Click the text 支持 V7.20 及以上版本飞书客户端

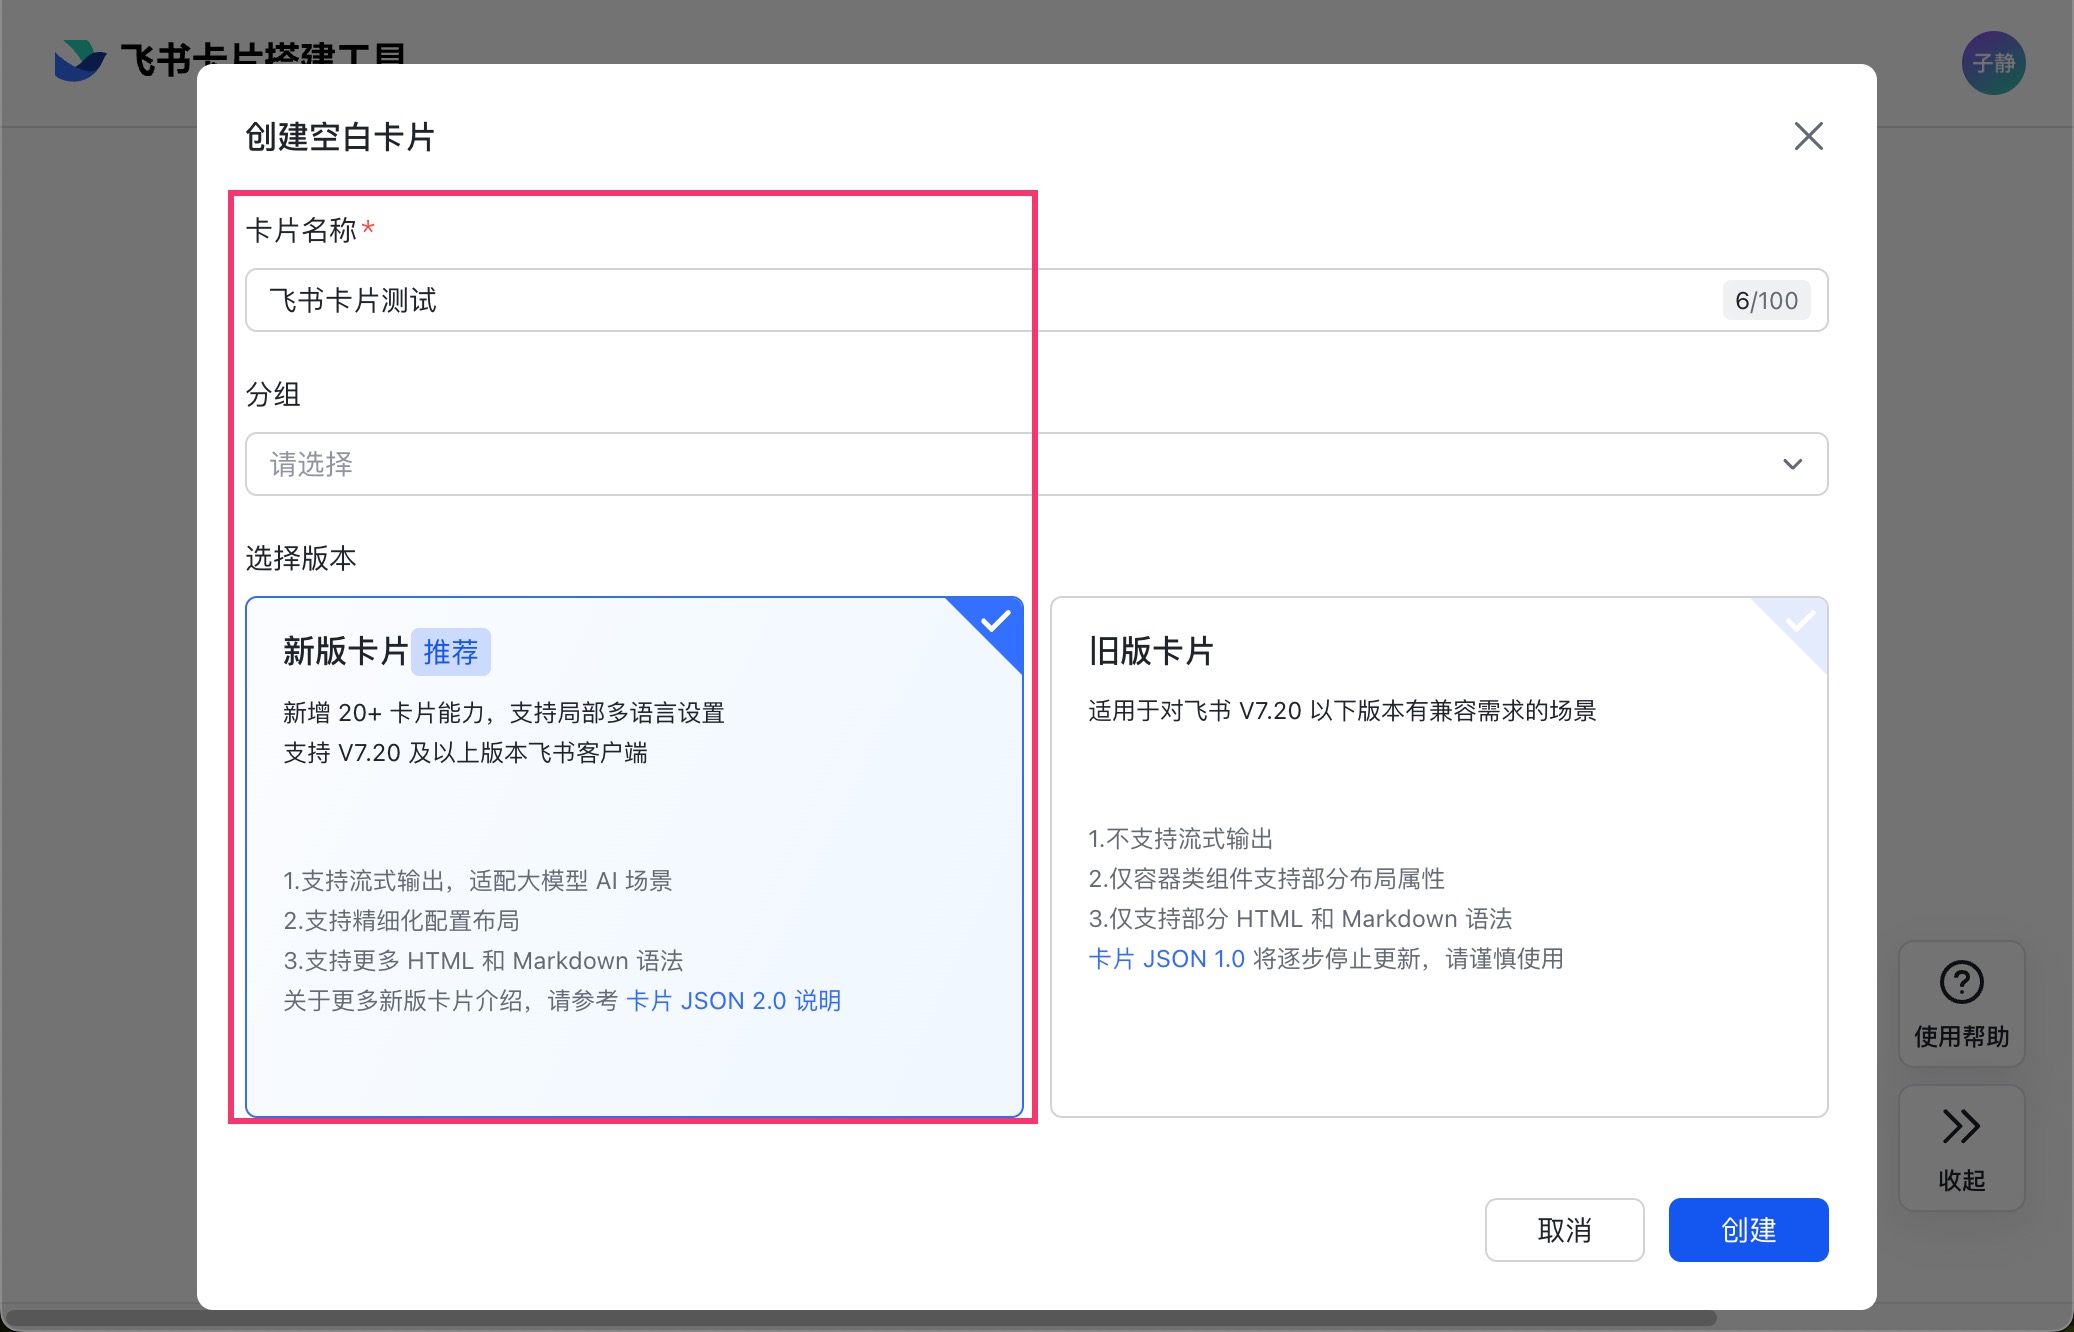tap(465, 753)
